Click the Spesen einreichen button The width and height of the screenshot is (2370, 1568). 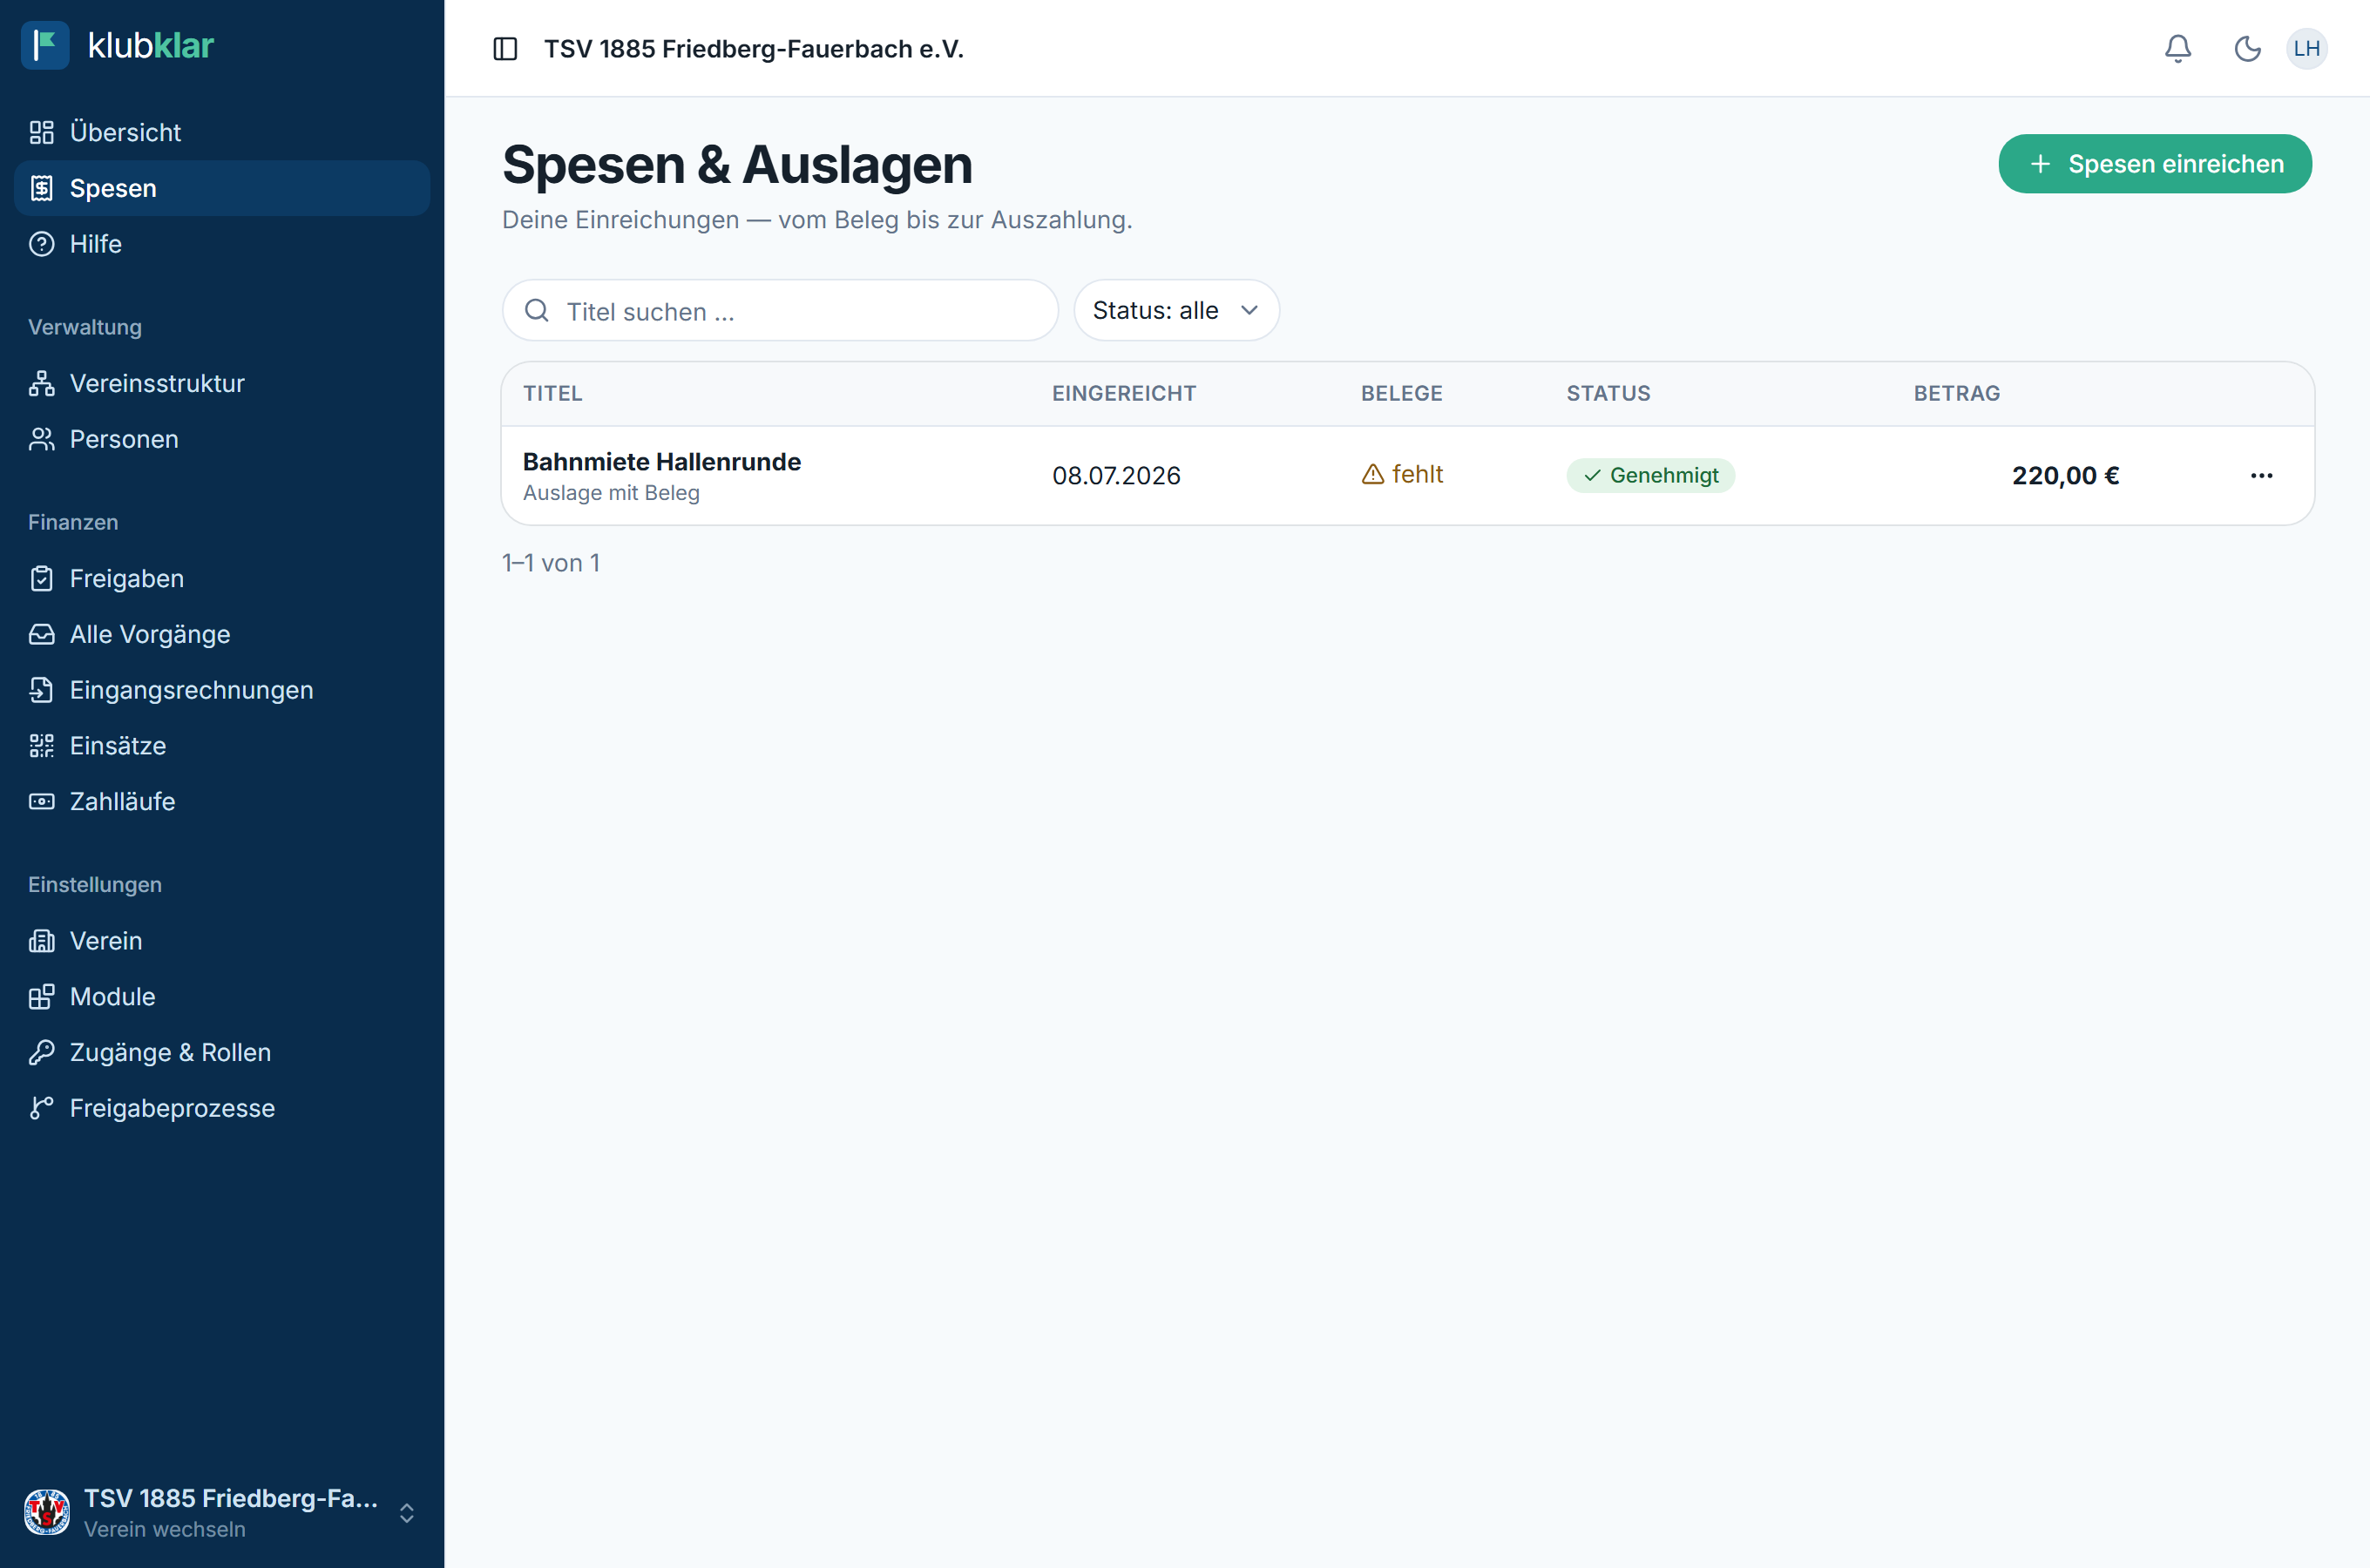click(2155, 164)
